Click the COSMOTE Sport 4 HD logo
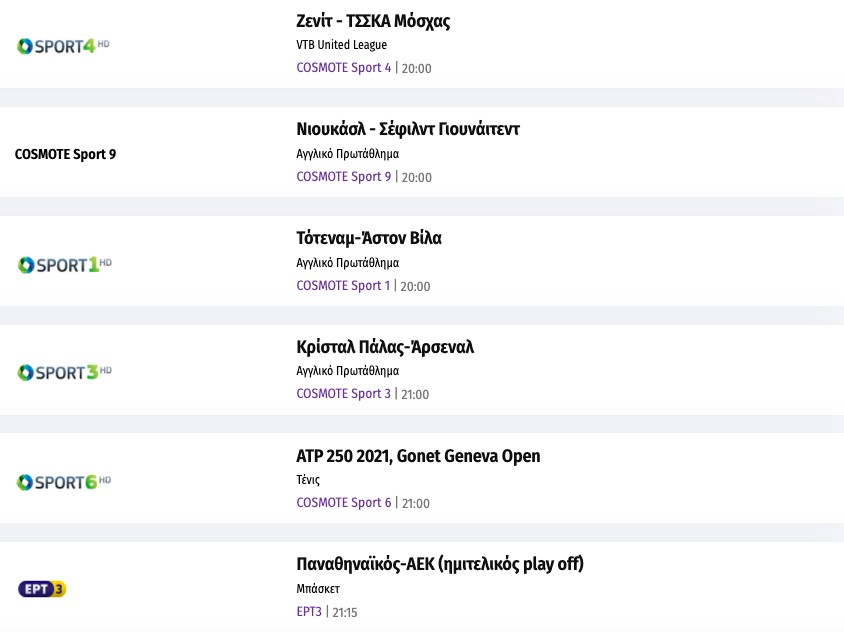844x632 pixels. point(62,46)
